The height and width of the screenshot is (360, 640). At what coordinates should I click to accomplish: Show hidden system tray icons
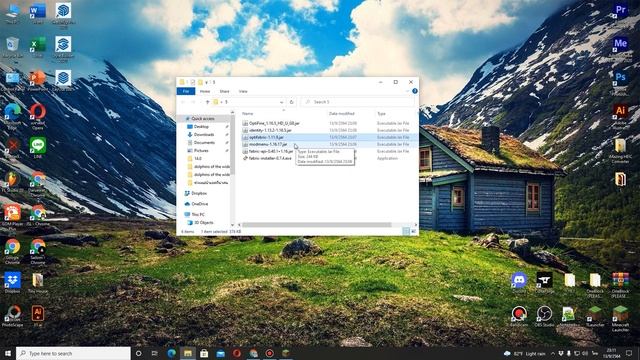click(x=553, y=353)
